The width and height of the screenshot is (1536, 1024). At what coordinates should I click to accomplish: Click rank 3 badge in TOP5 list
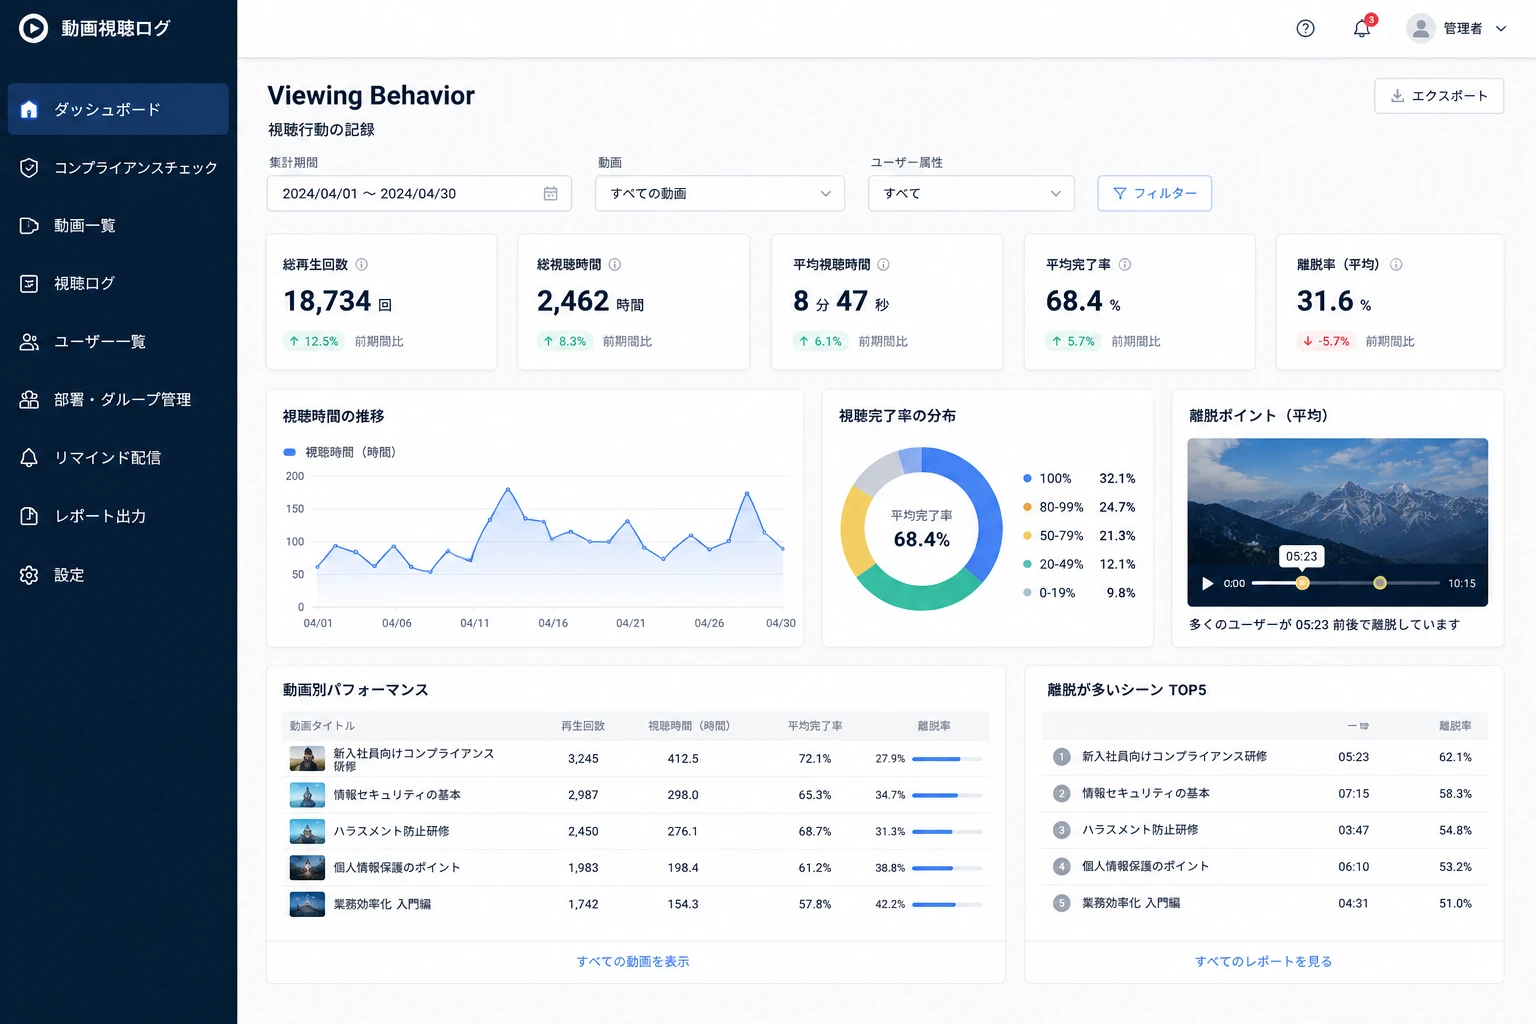(1062, 830)
